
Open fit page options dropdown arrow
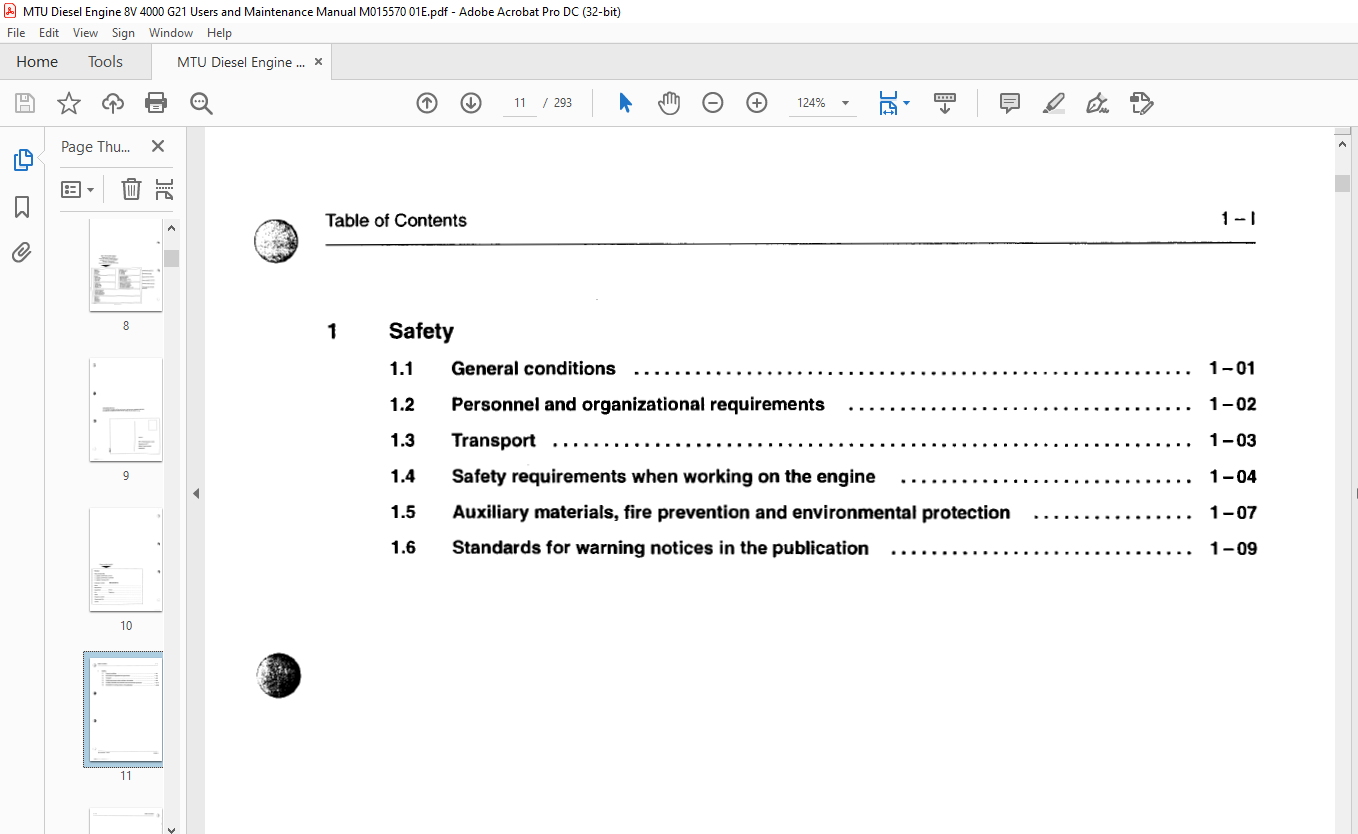906,103
